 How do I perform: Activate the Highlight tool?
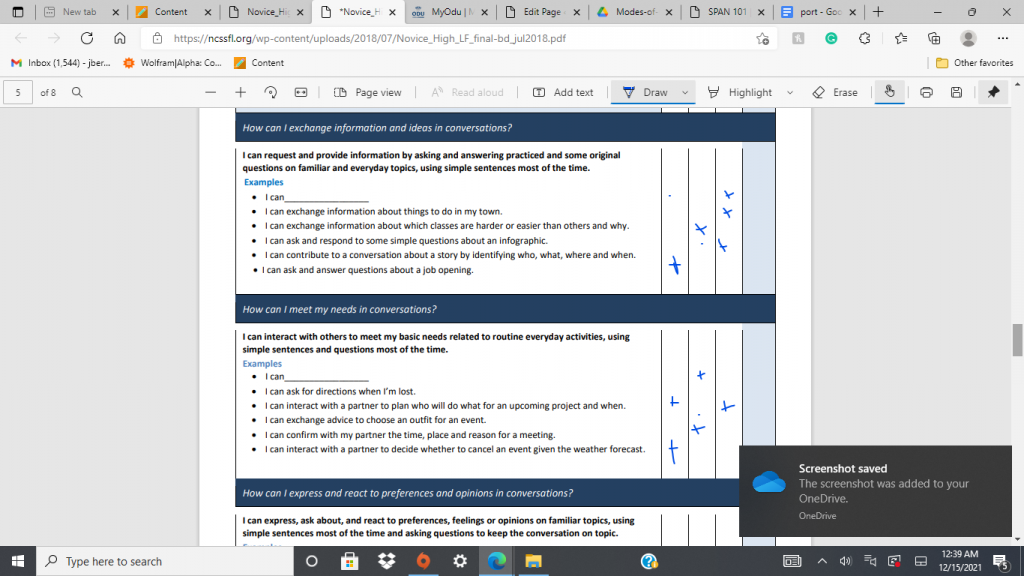740,93
